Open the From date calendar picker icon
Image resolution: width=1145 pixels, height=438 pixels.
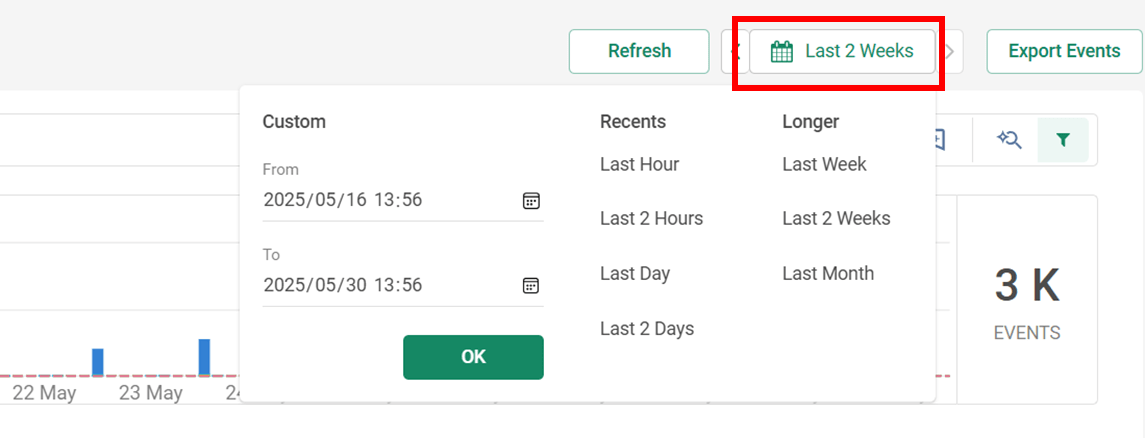(531, 201)
